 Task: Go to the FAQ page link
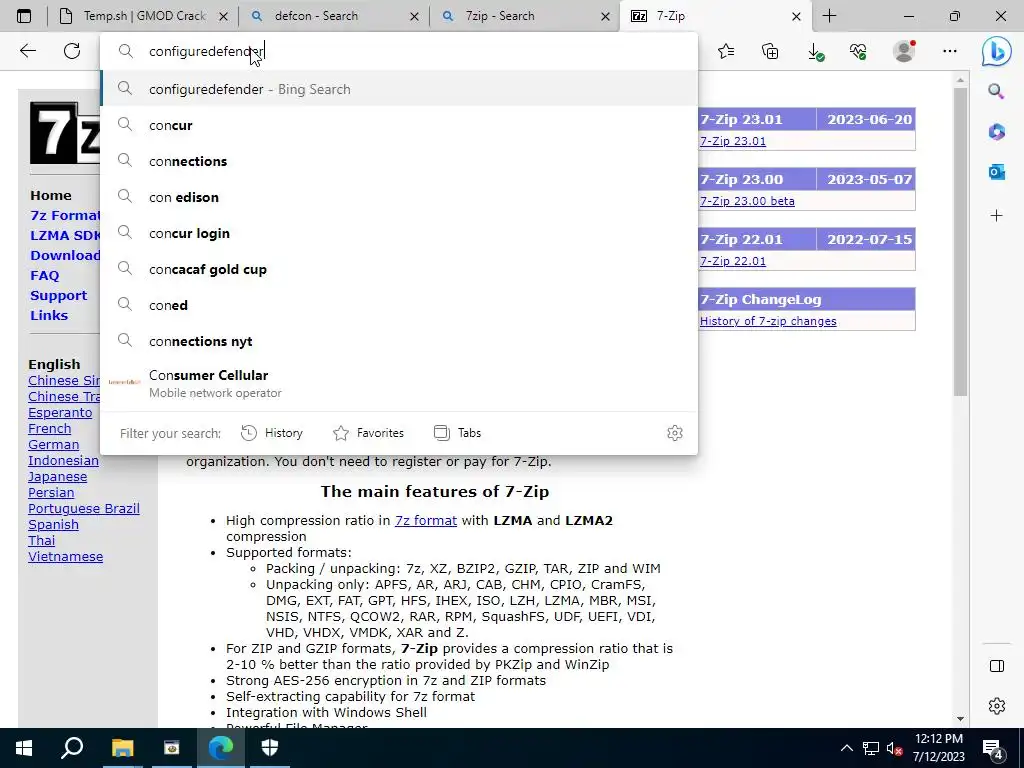(44, 276)
